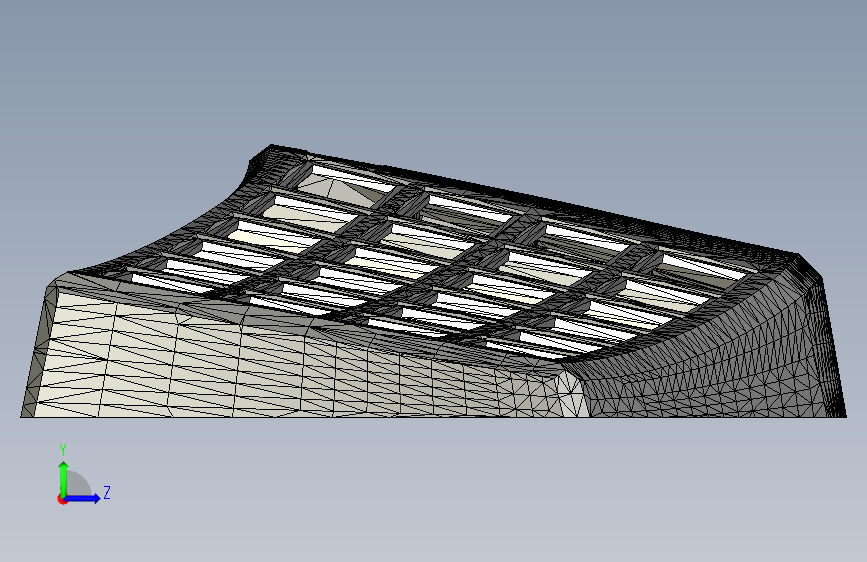
Task: Click the blue Z axis arrow of the triad
Action: (83, 498)
